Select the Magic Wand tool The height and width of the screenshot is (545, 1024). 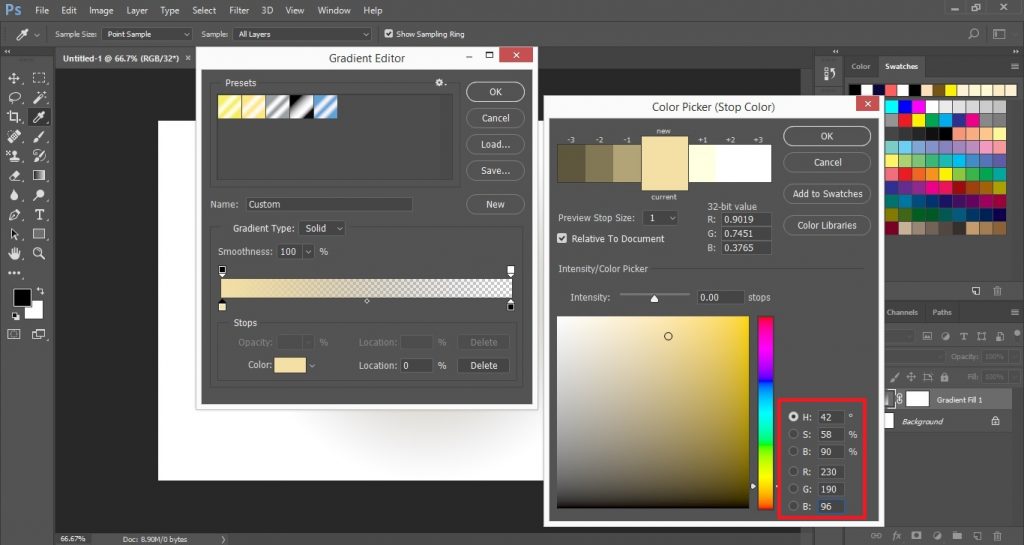[39, 98]
